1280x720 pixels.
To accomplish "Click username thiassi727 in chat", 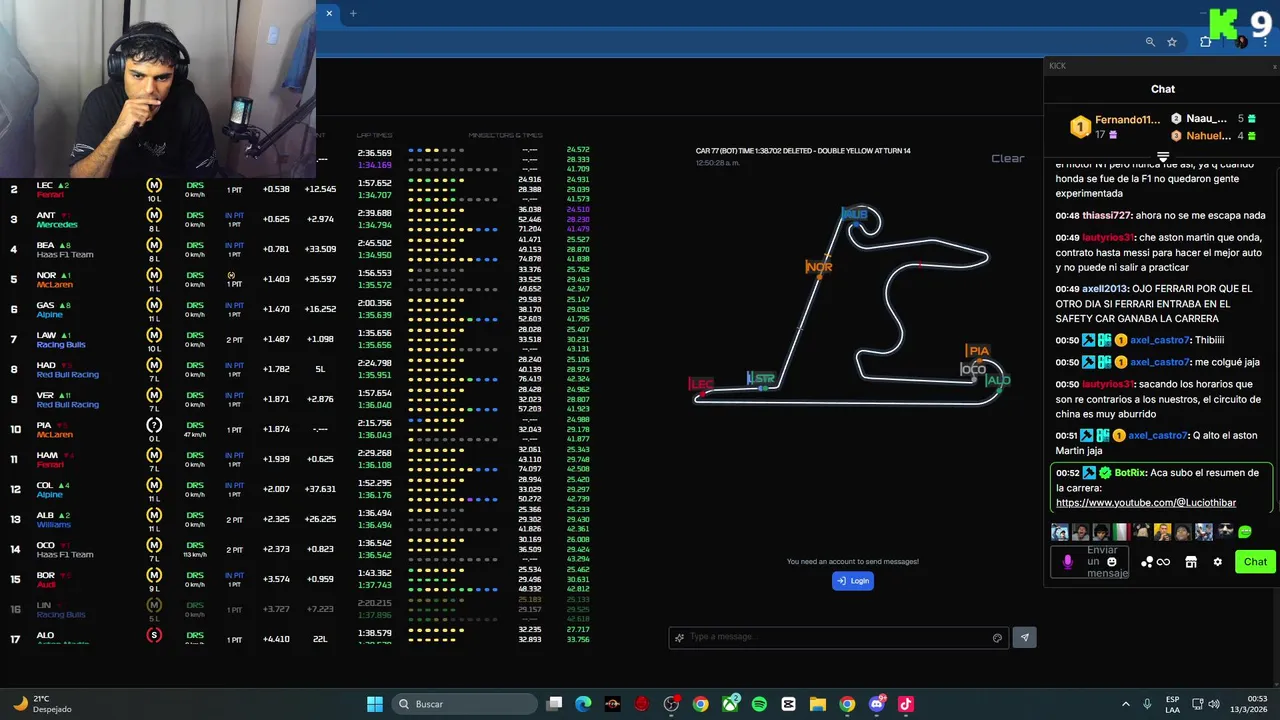I will tap(1107, 216).
